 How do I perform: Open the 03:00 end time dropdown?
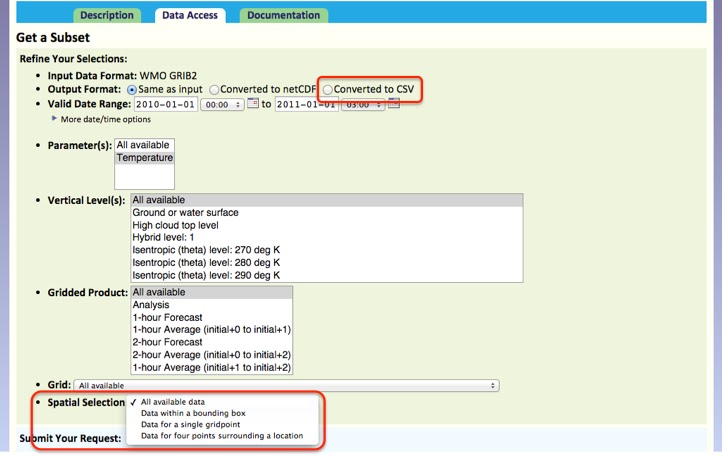pos(363,105)
